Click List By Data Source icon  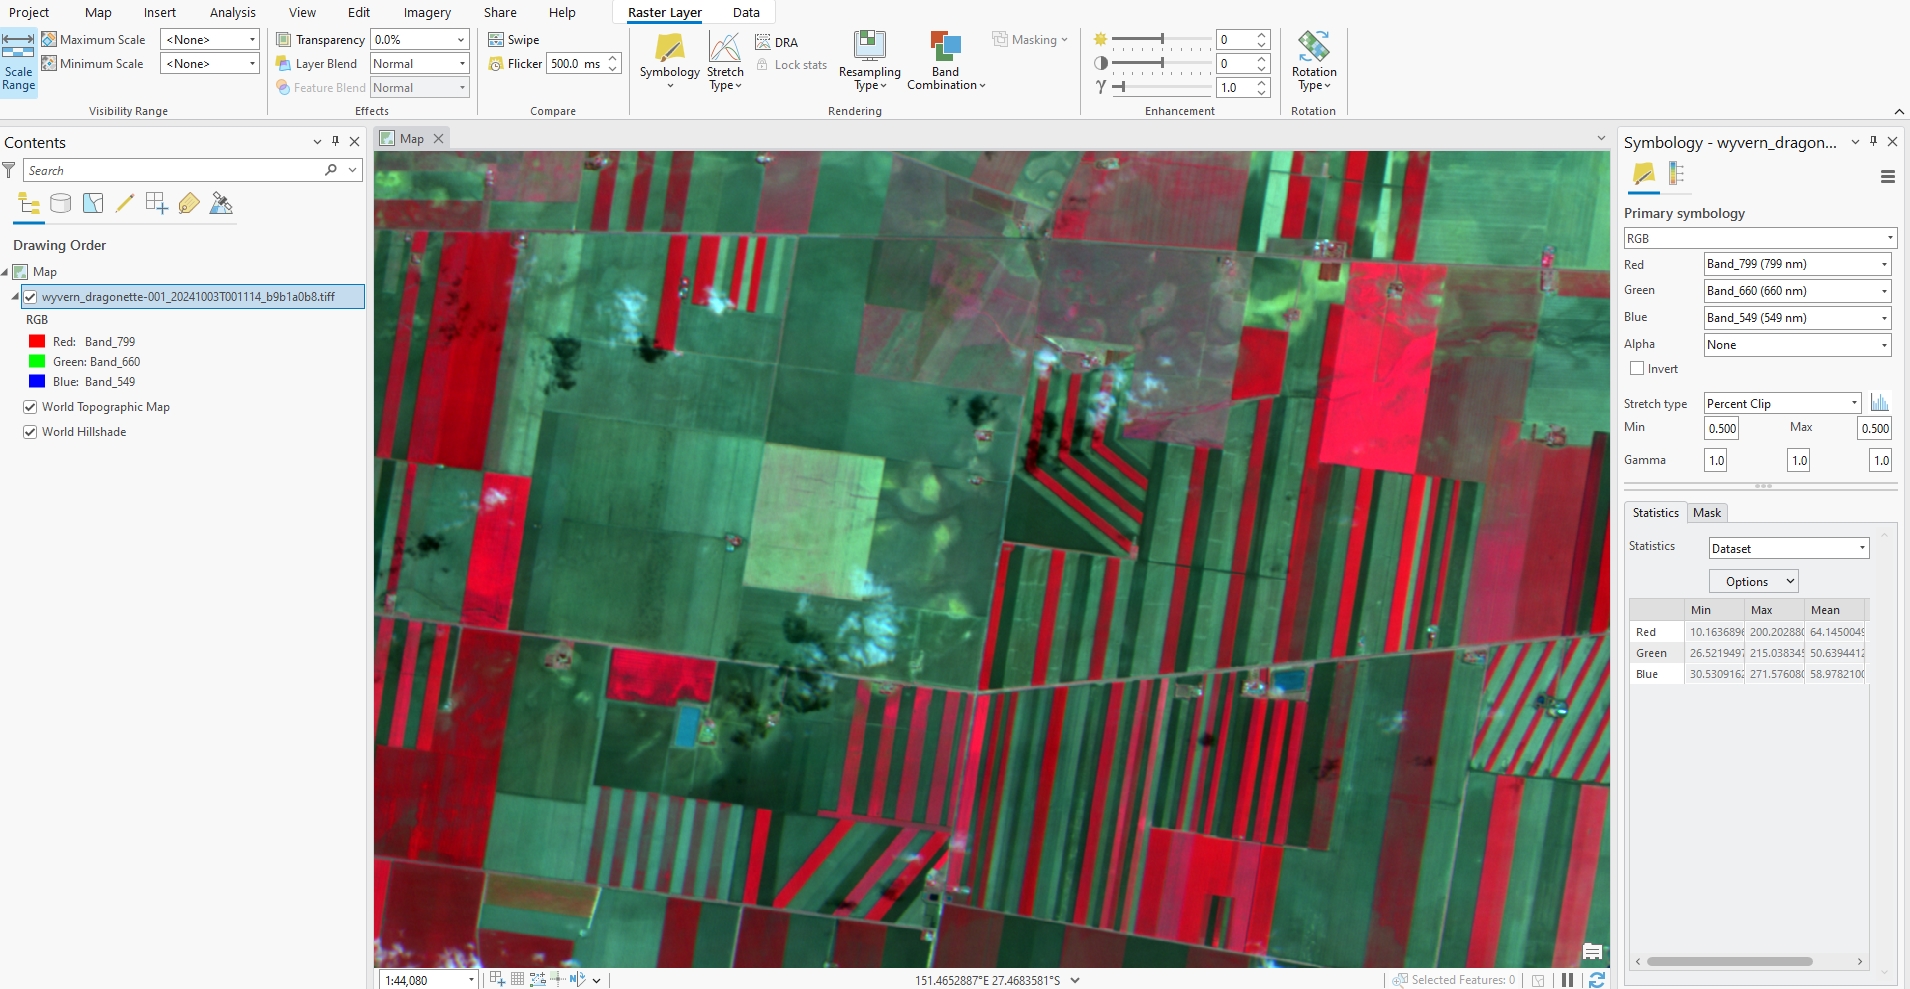click(61, 204)
